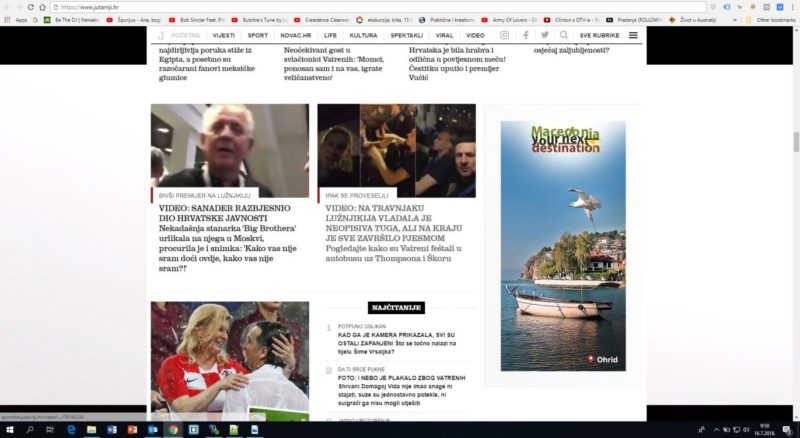800x438 pixels.
Task: Select the VIJESTI menu item
Action: [x=223, y=35]
